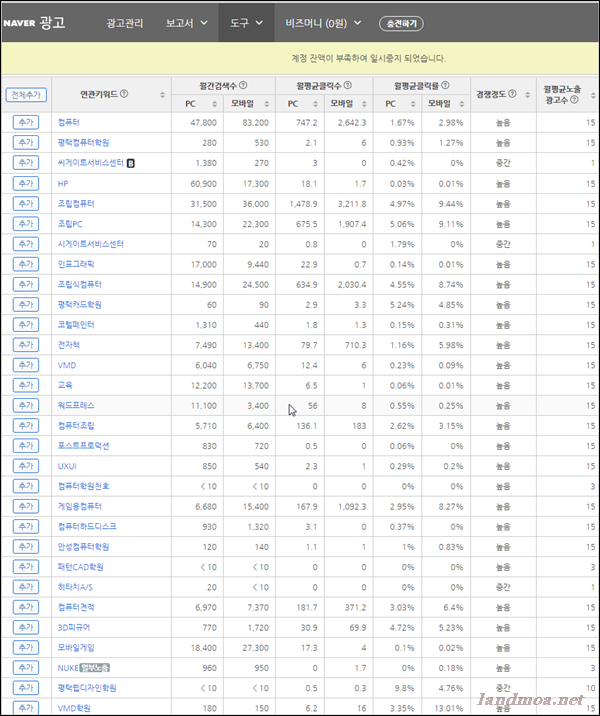Open the 히타치A/S keyword link

75,587
